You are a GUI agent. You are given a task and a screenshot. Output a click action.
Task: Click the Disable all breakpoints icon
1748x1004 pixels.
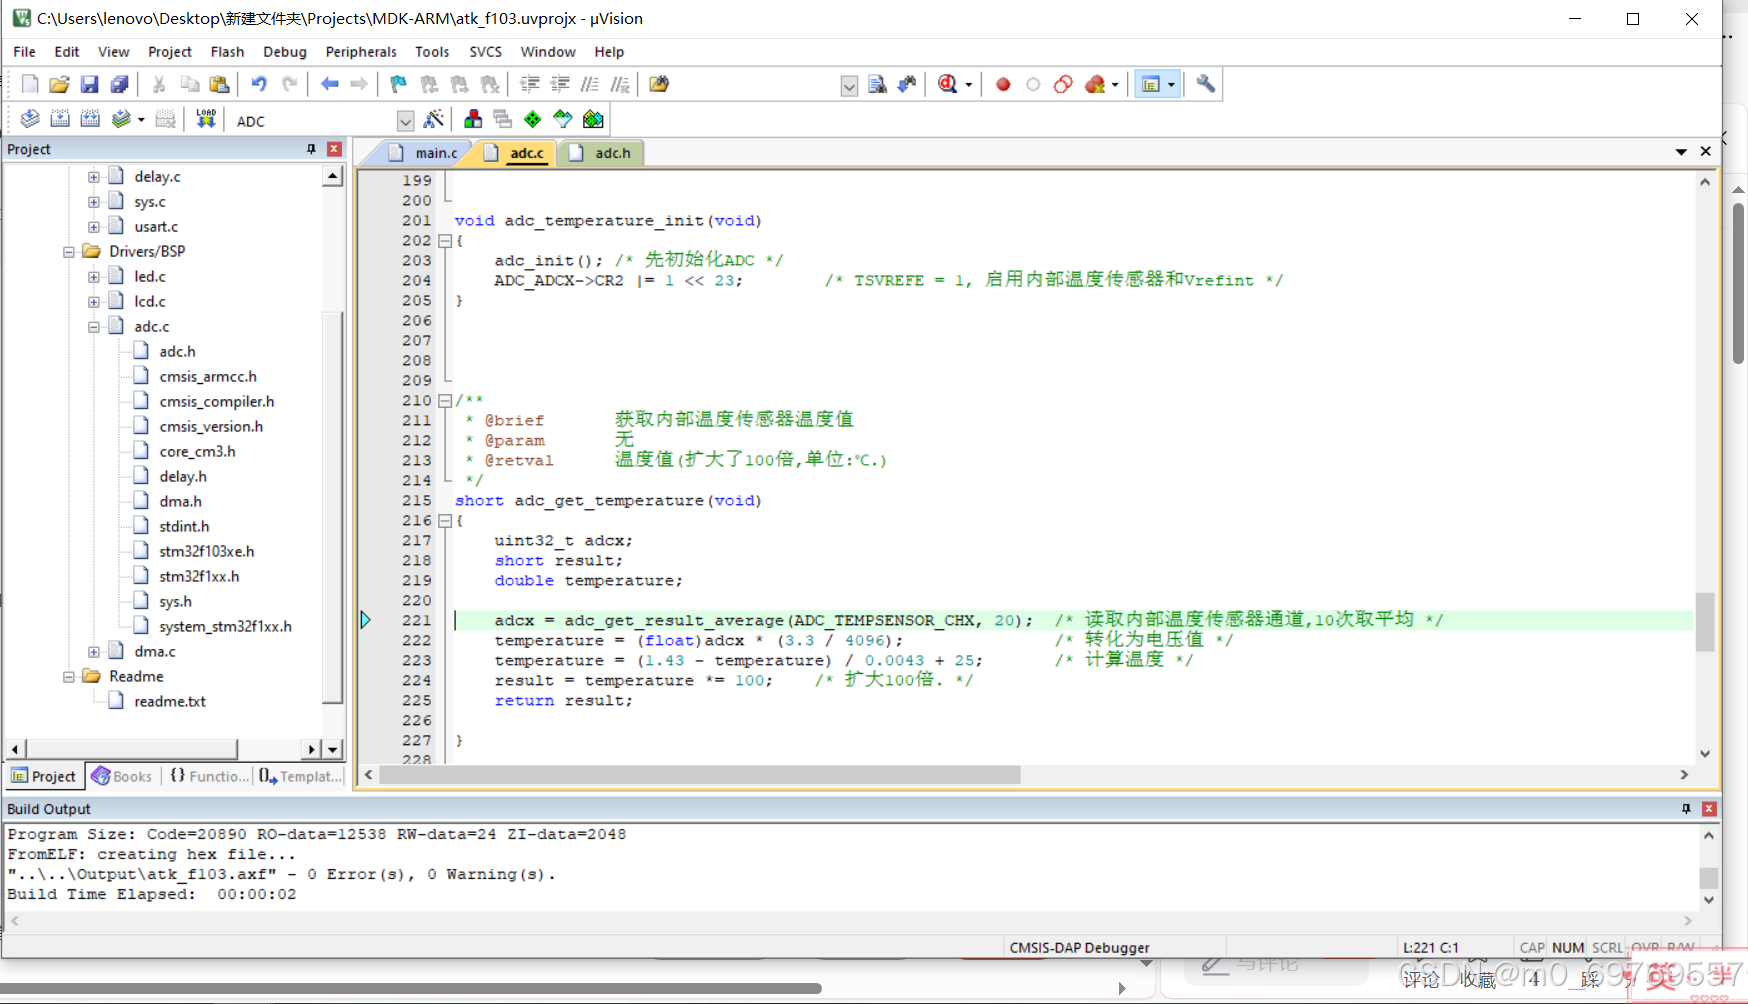[x=1063, y=84]
